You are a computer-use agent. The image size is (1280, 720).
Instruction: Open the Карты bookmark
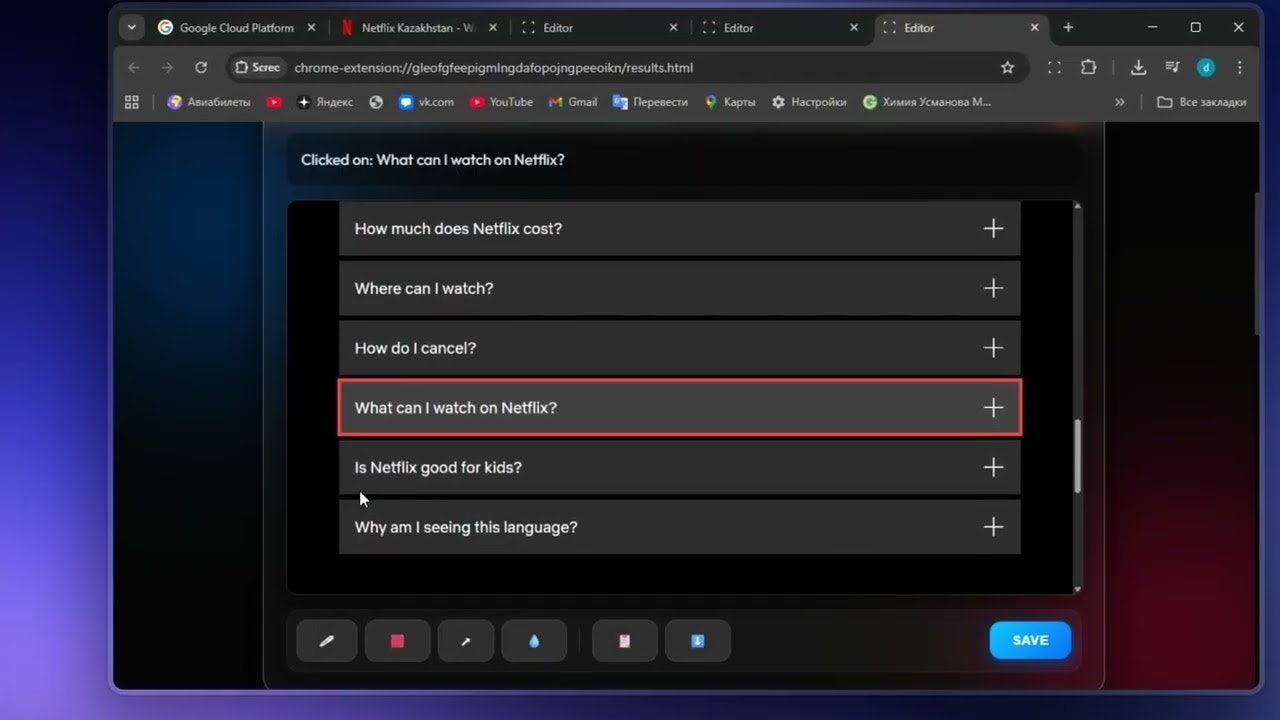730,102
